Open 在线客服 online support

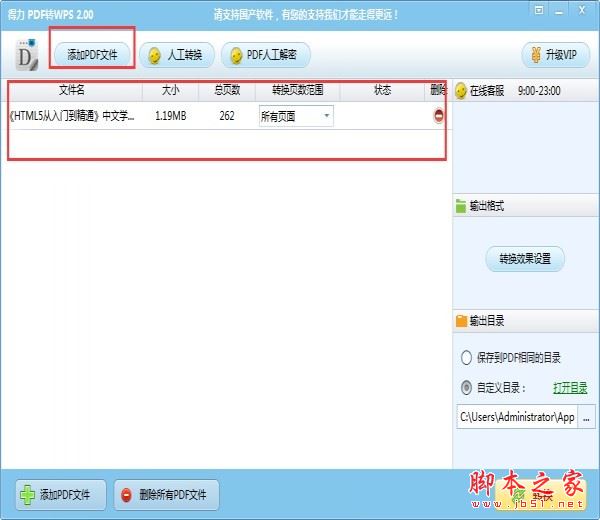pos(487,91)
